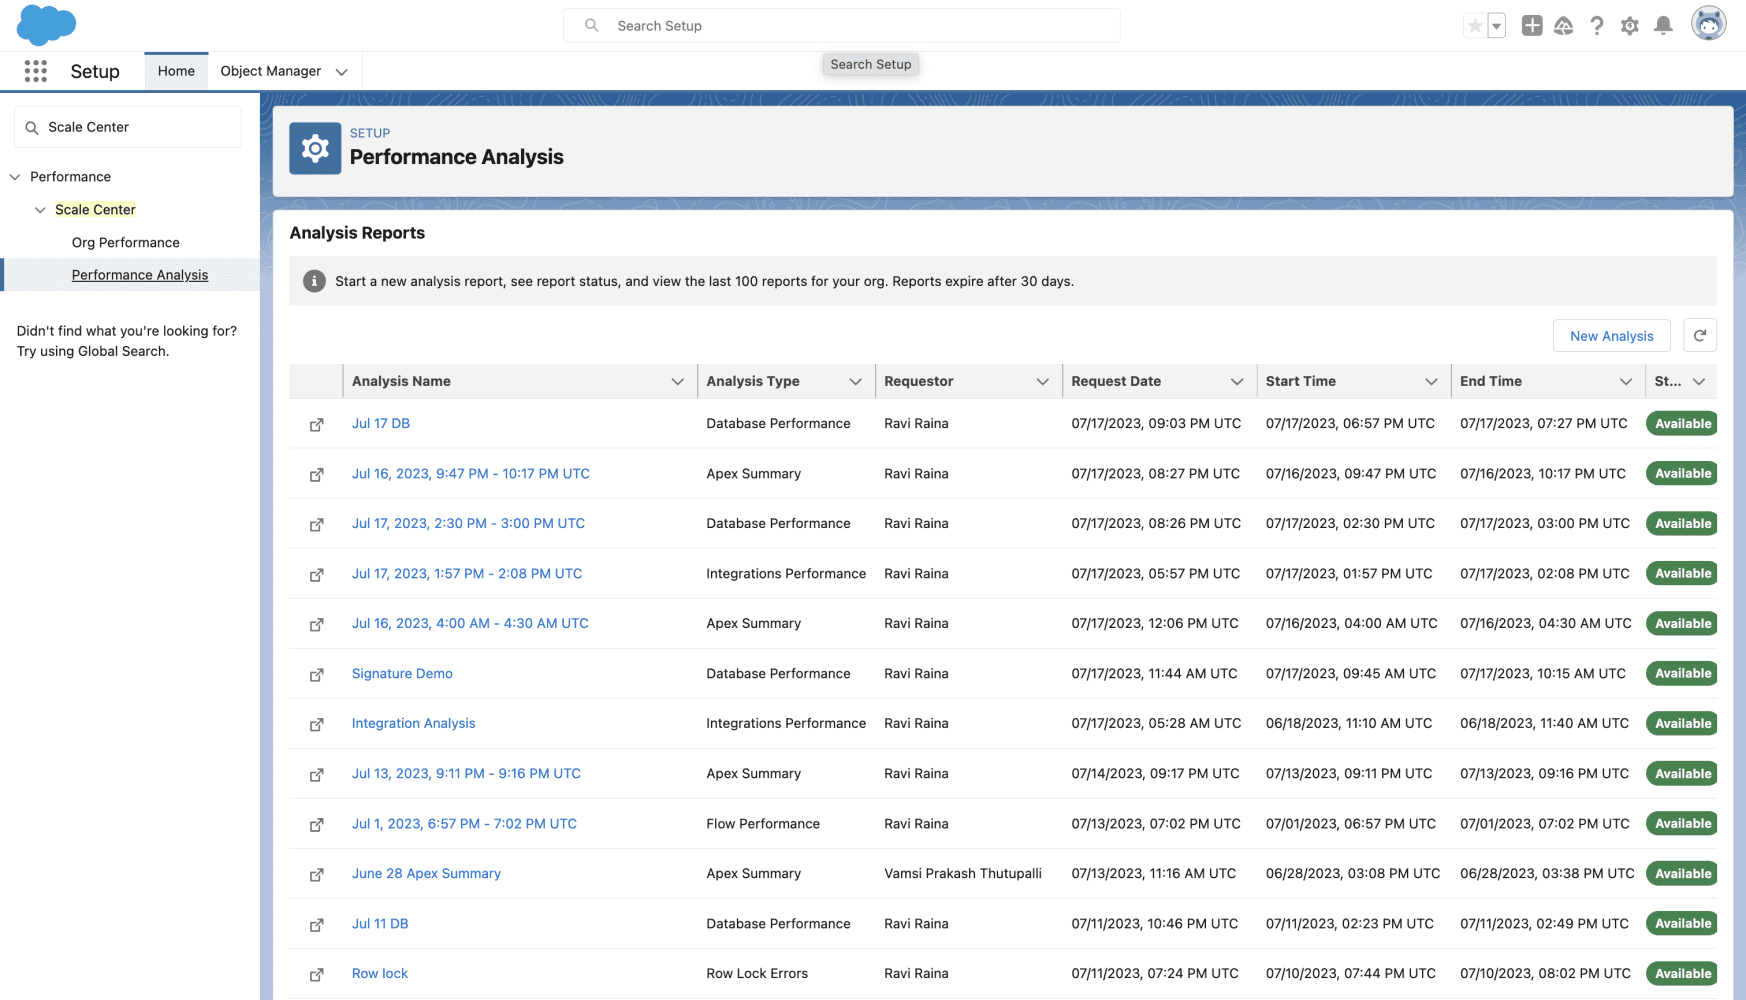Click open icon for Jul 13 9:11 PM row
The height and width of the screenshot is (1000, 1746).
pos(316,775)
